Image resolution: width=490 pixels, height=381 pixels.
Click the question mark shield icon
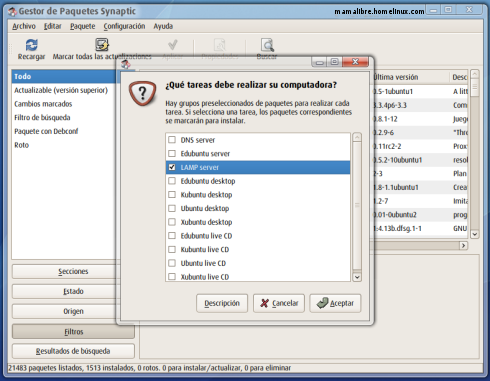point(142,93)
